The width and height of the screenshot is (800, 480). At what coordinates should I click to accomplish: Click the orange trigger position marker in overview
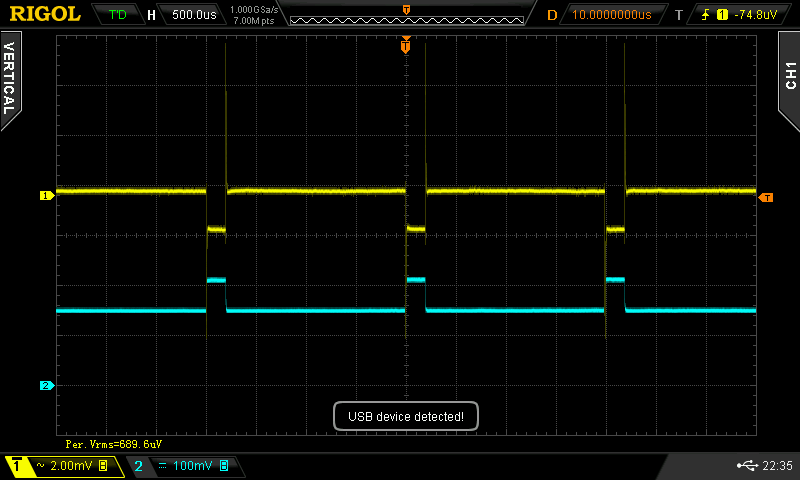pyautogui.click(x=406, y=10)
